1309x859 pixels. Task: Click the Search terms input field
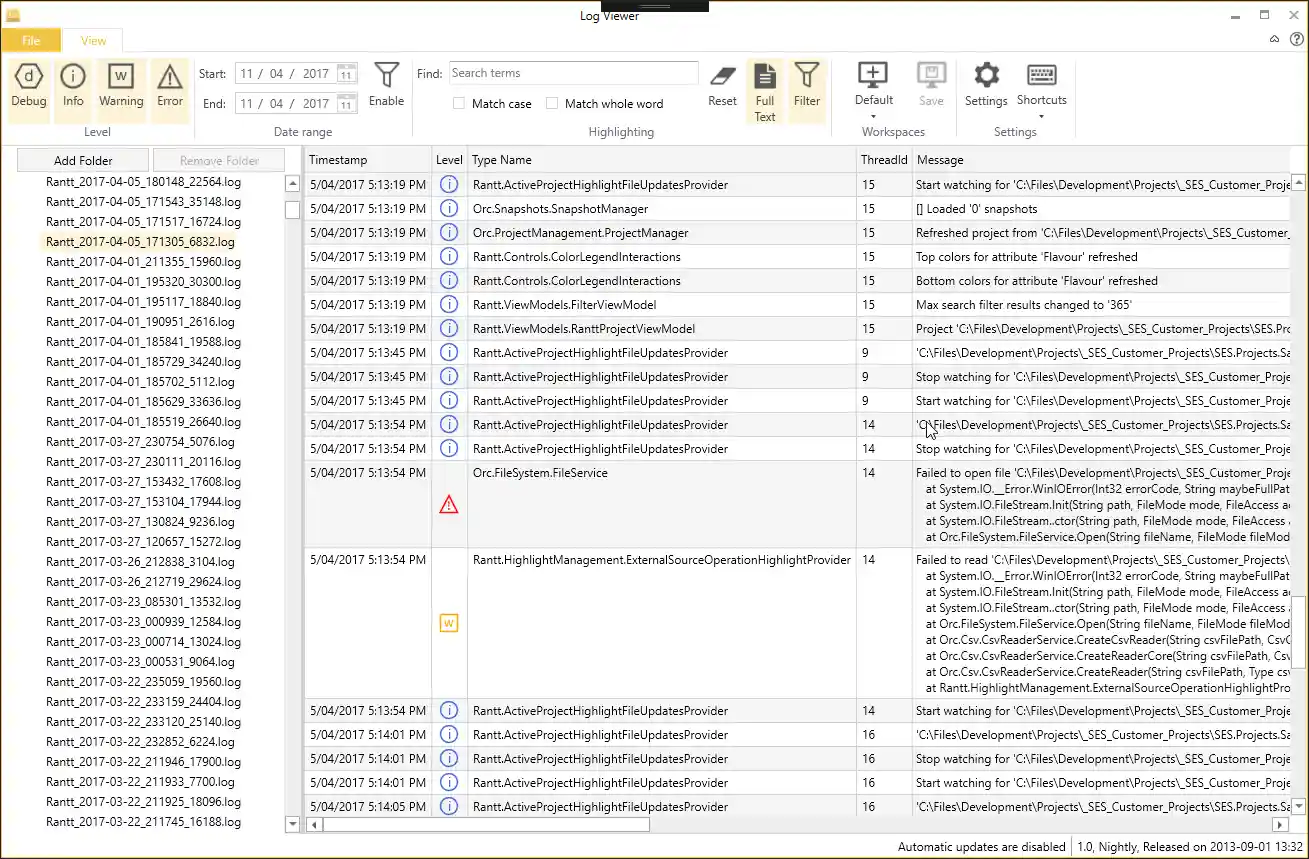pyautogui.click(x=573, y=72)
